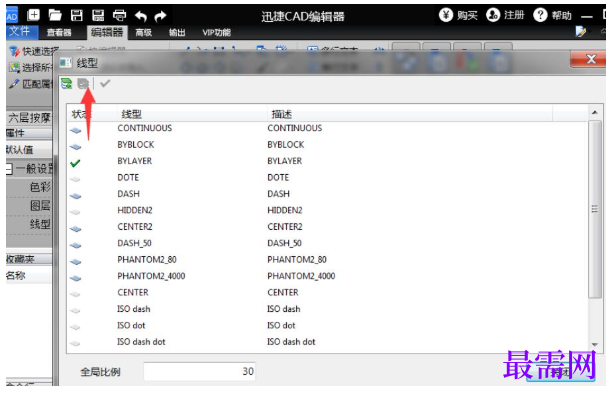Screen dimensions: 615x396
Task: Click scrollbar up arrow in linetype list
Action: (595, 113)
